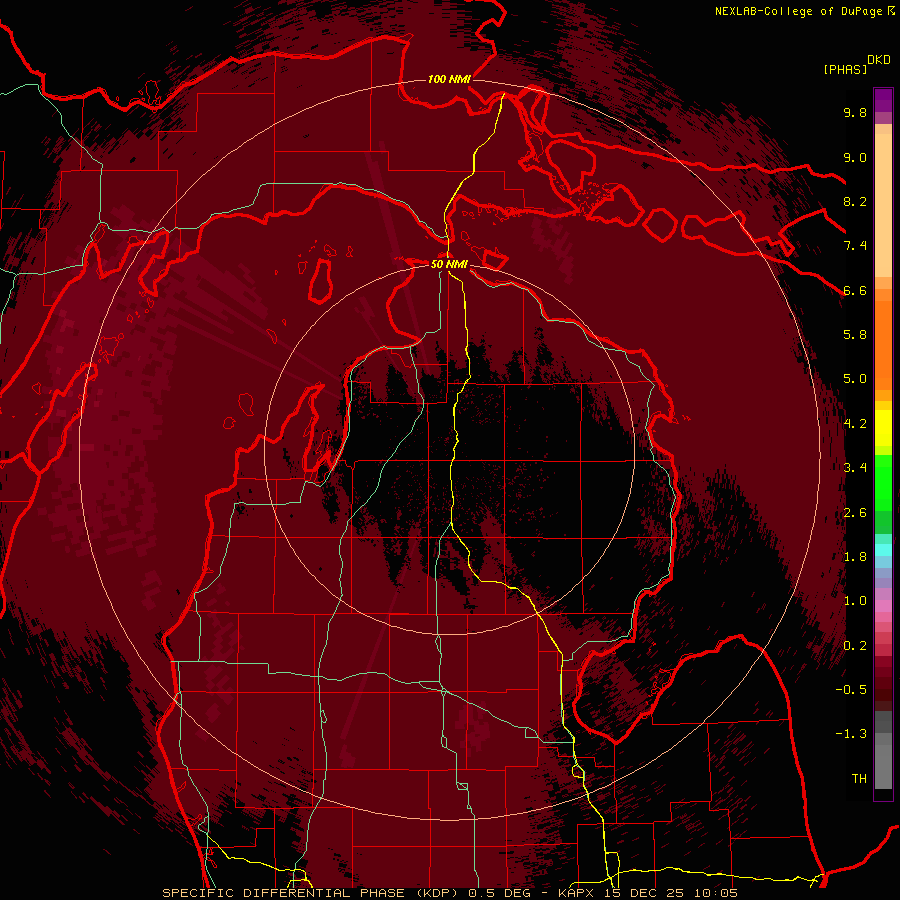Click the 8.2 legend value
This screenshot has width=900, height=900.
[855, 201]
